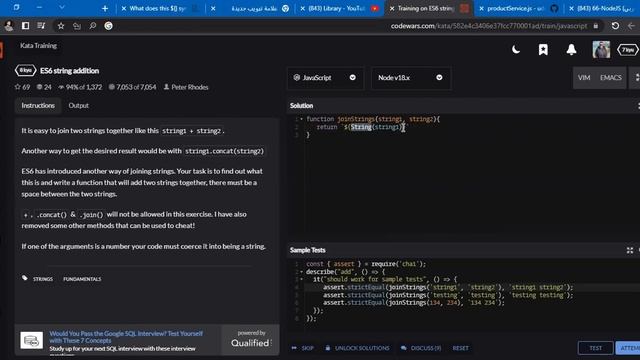
Task: Bookmark this page with the star icon
Action: (61, 26)
